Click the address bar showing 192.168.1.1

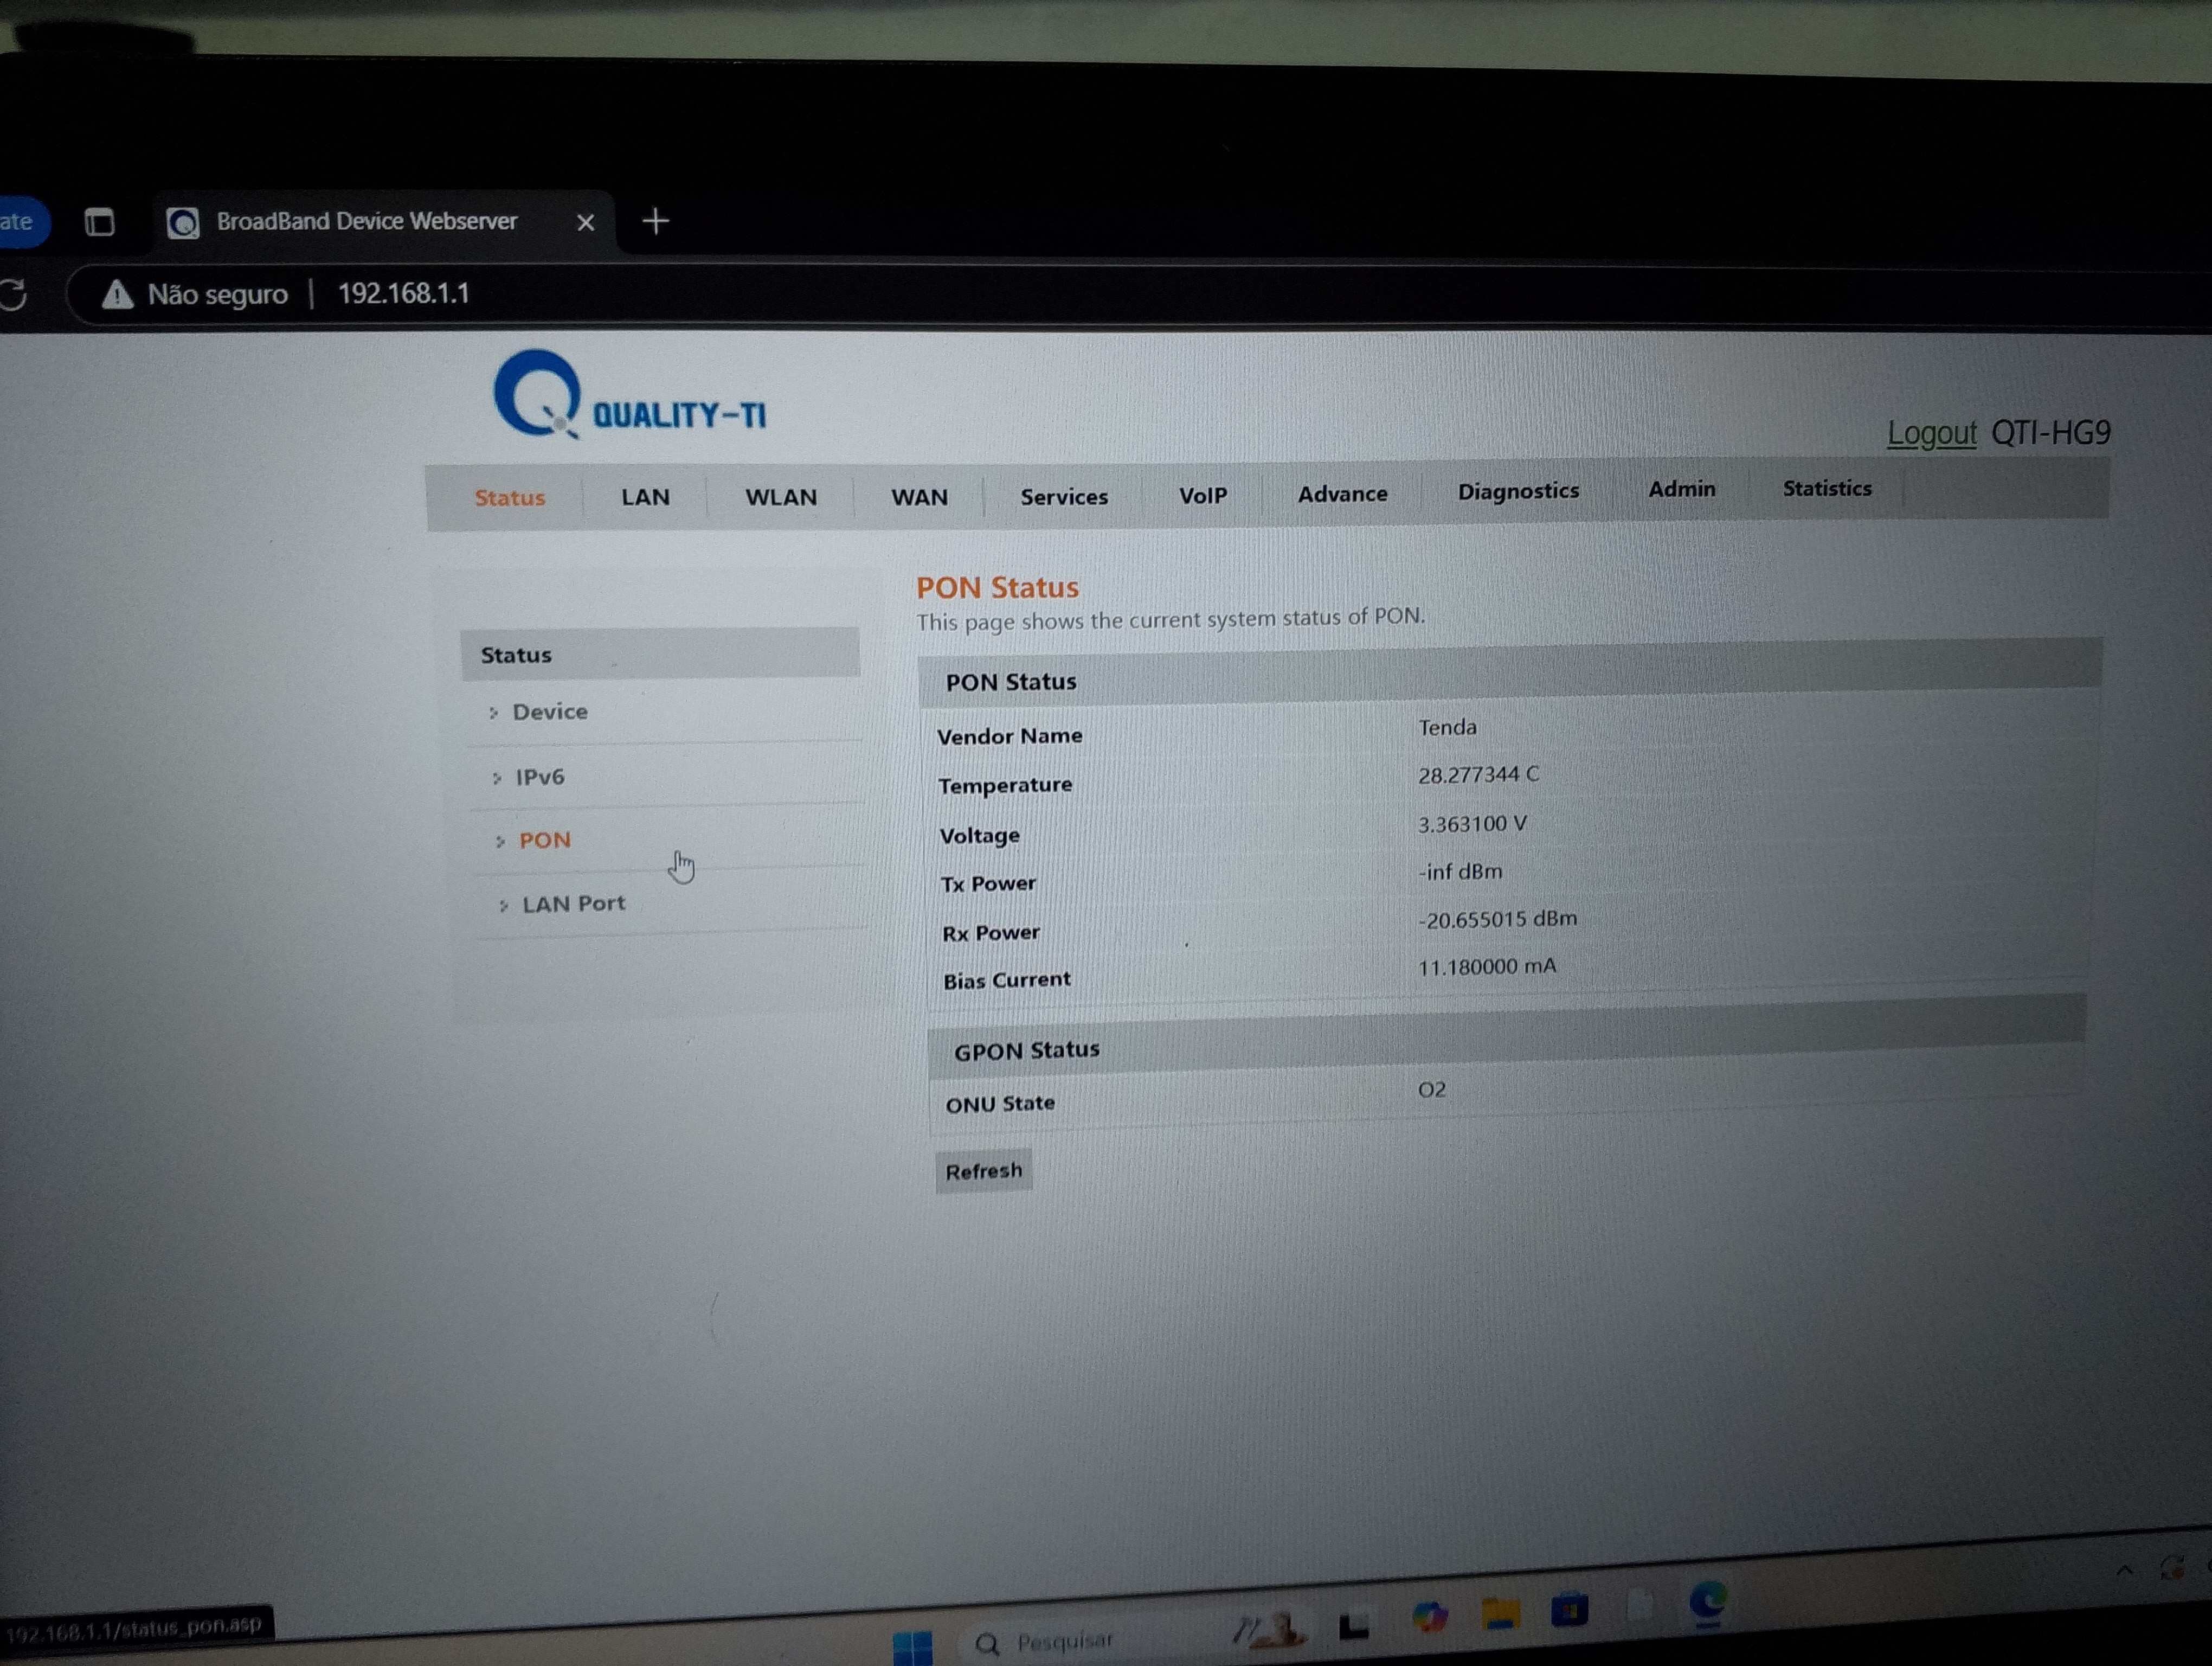click(x=403, y=294)
